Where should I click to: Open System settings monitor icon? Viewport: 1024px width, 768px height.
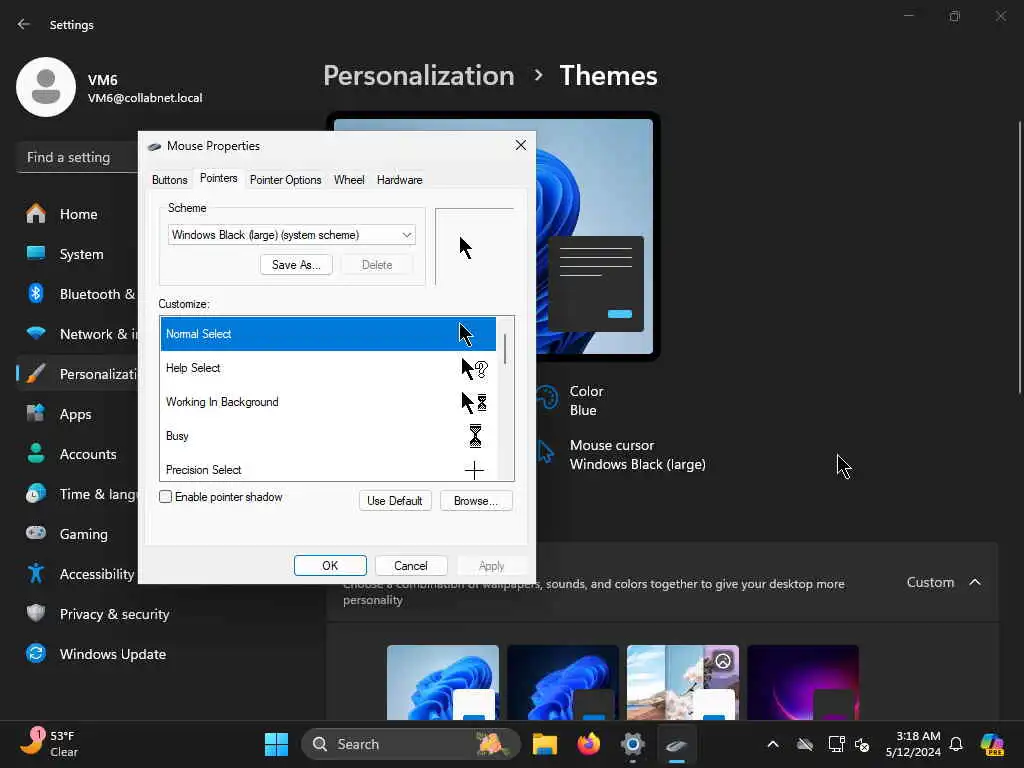(x=36, y=253)
